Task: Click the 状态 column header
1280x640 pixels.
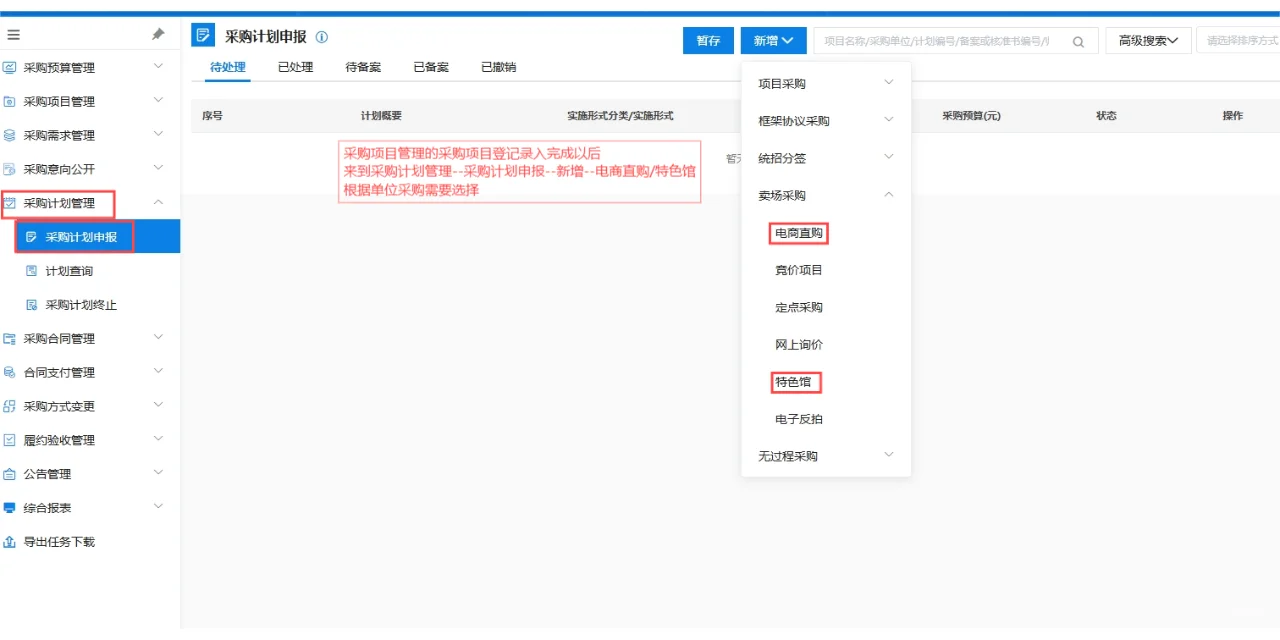Action: [x=1106, y=116]
